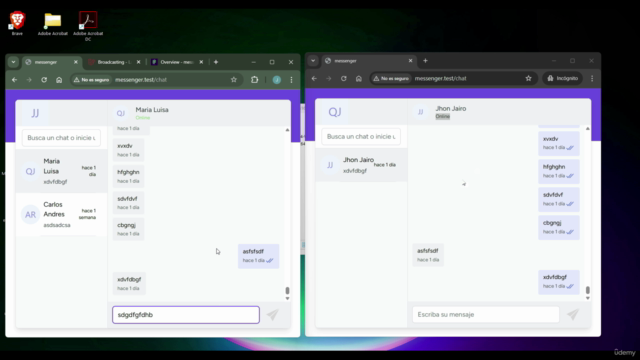Go back in incognito browser window
Screen dimensions: 640x360
point(314,78)
